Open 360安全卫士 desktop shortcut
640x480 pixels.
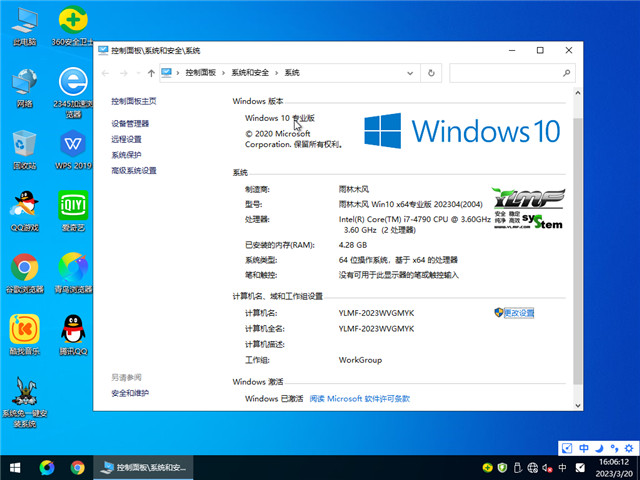pos(73,26)
